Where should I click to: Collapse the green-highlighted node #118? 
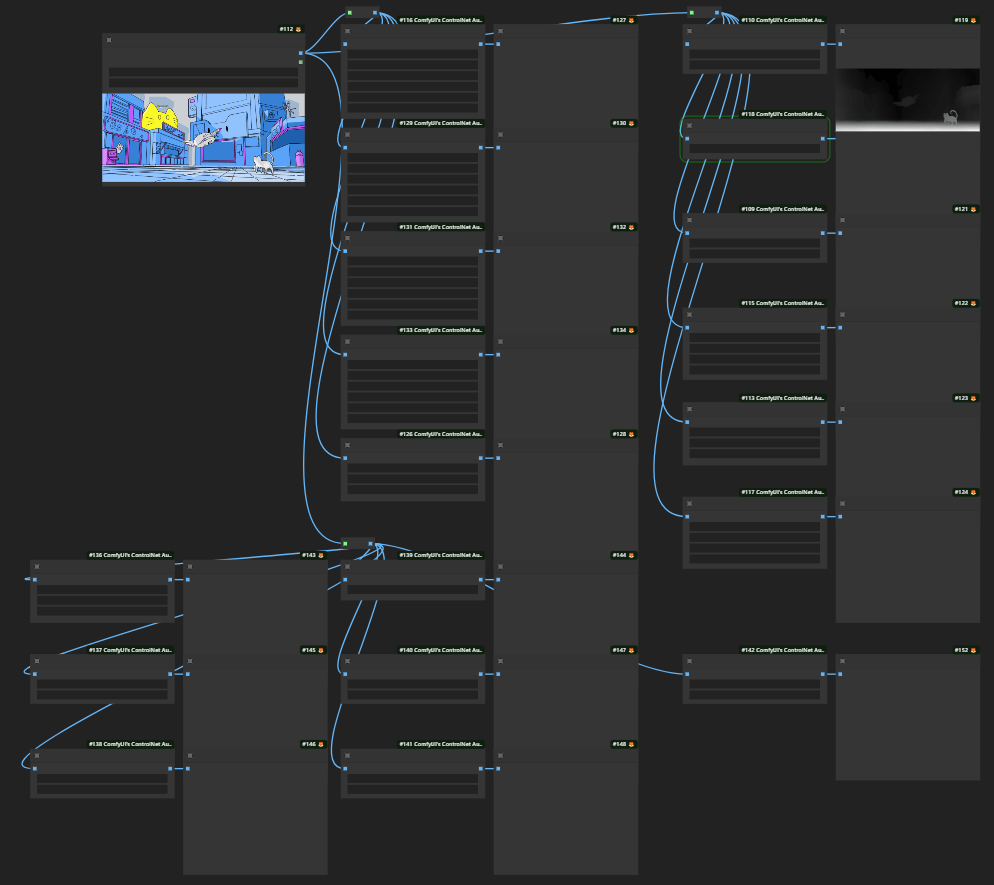pos(689,126)
